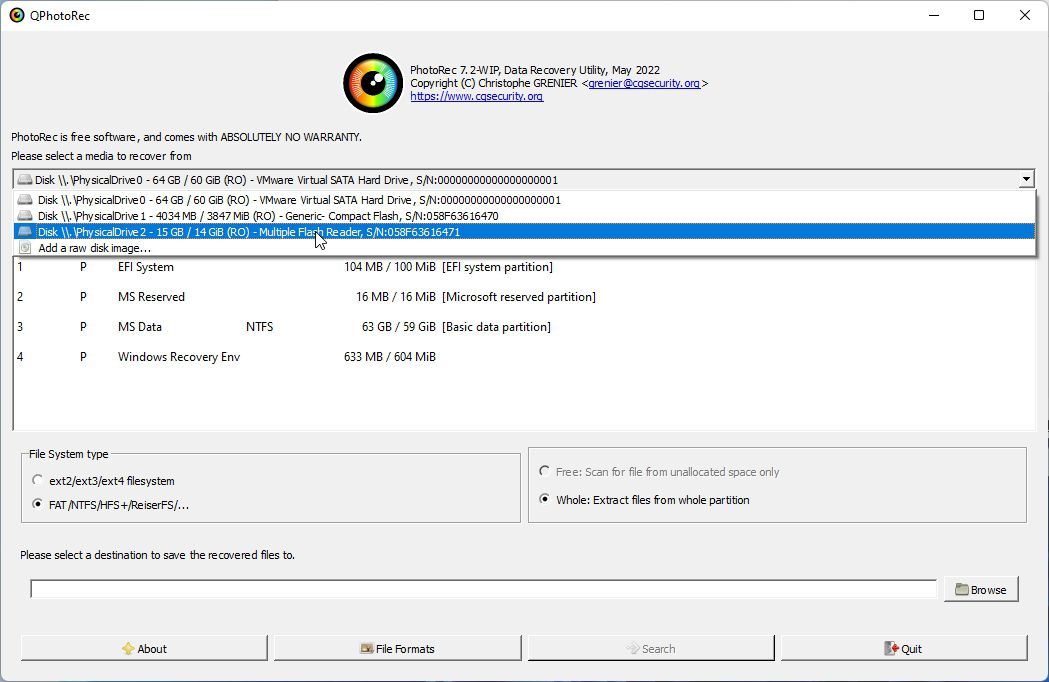Click the star icon on About button

[x=128, y=649]
